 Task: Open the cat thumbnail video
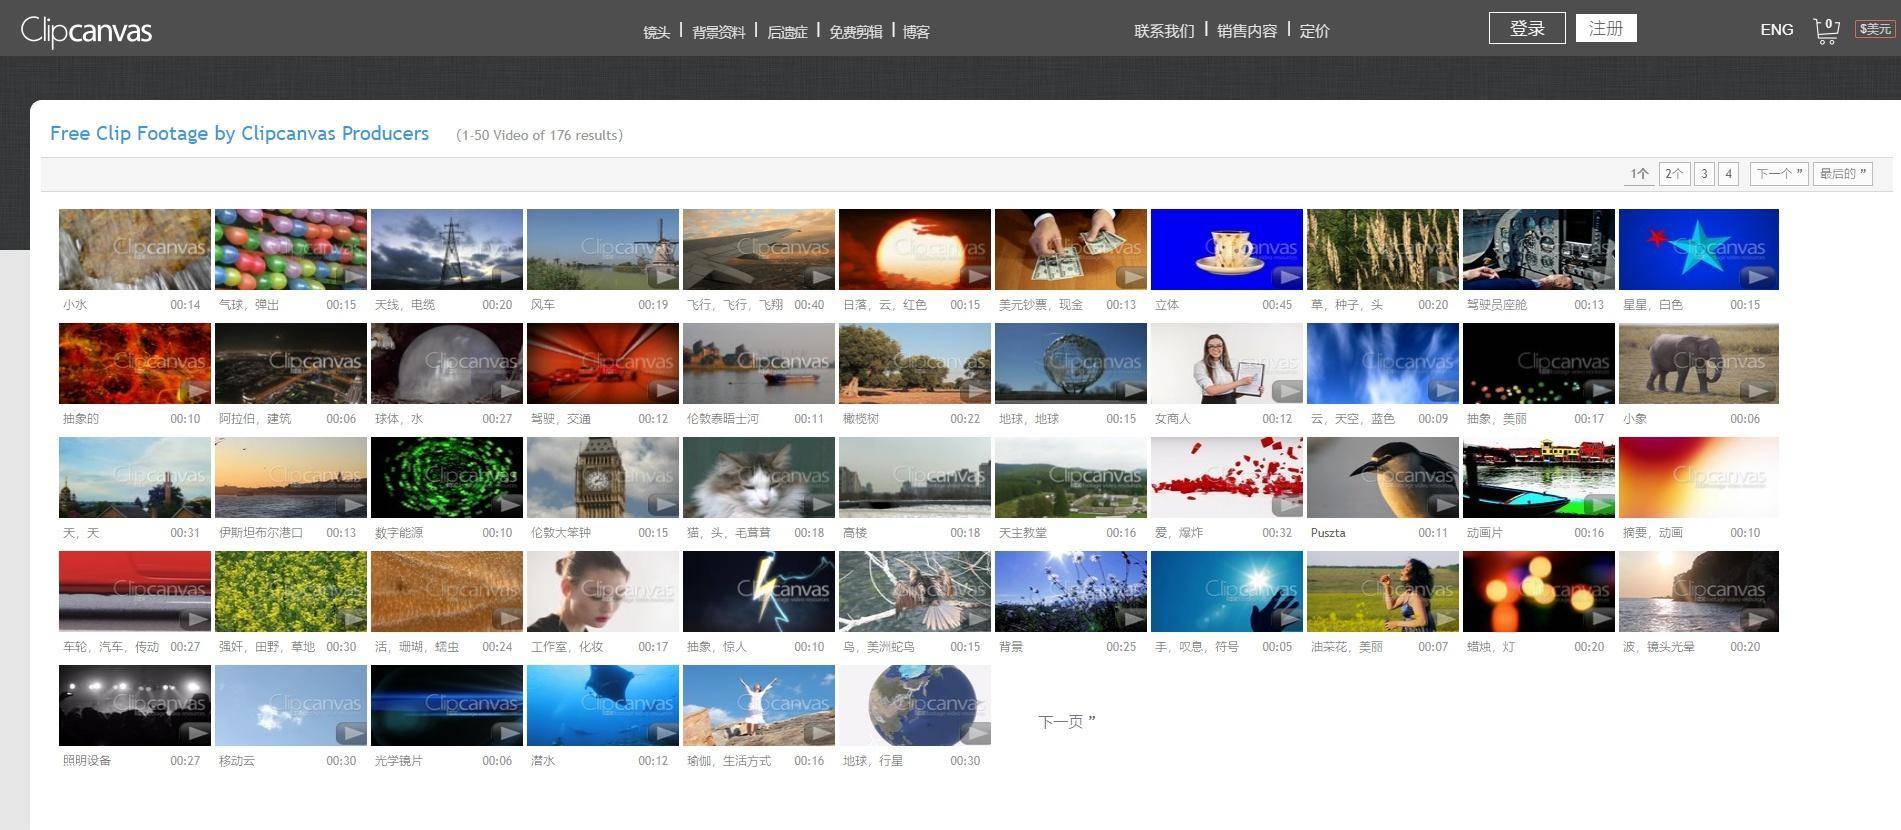tap(758, 477)
